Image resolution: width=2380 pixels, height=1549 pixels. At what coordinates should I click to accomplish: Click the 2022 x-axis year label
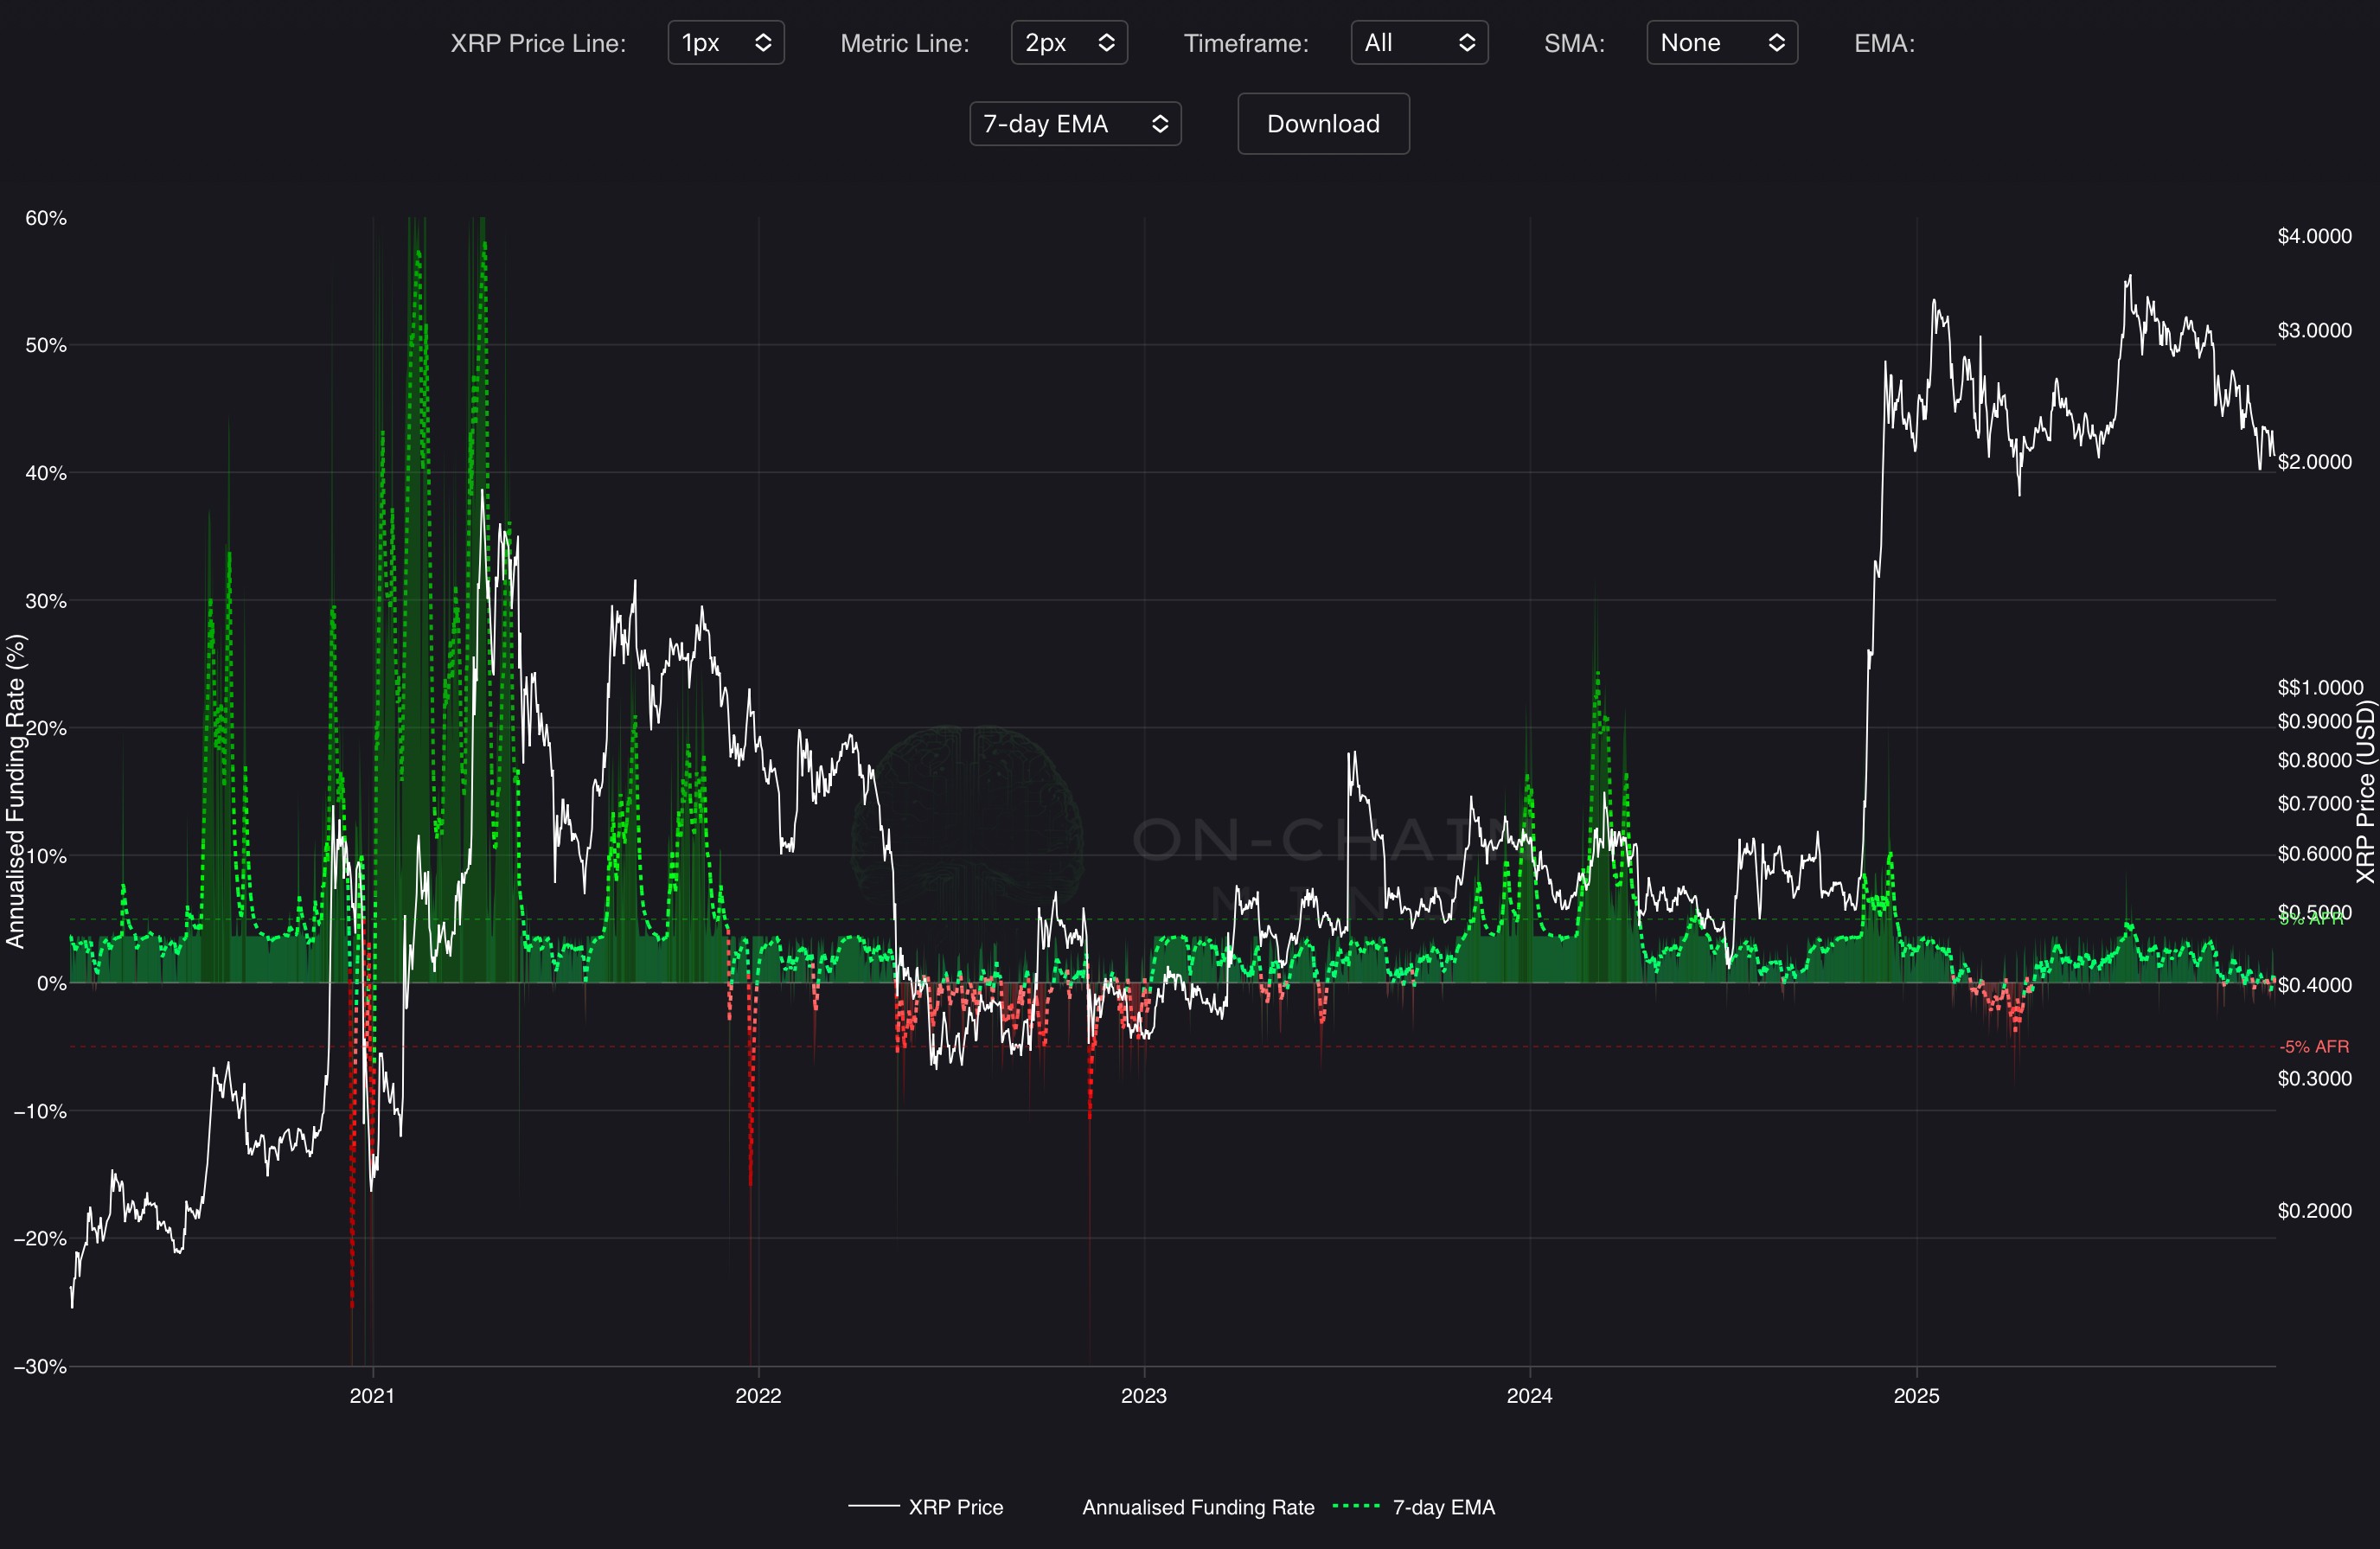758,1396
